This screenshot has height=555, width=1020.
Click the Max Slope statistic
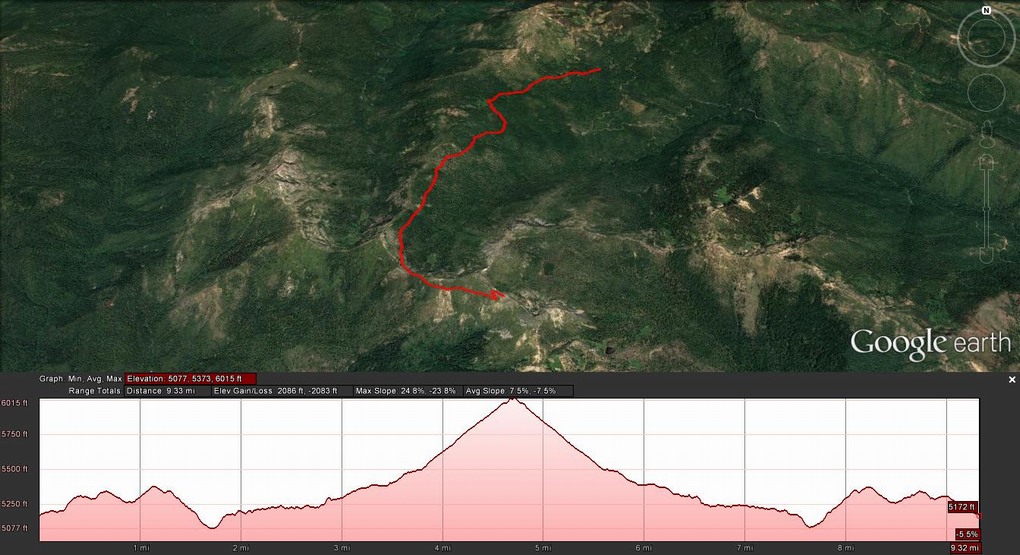[400, 391]
